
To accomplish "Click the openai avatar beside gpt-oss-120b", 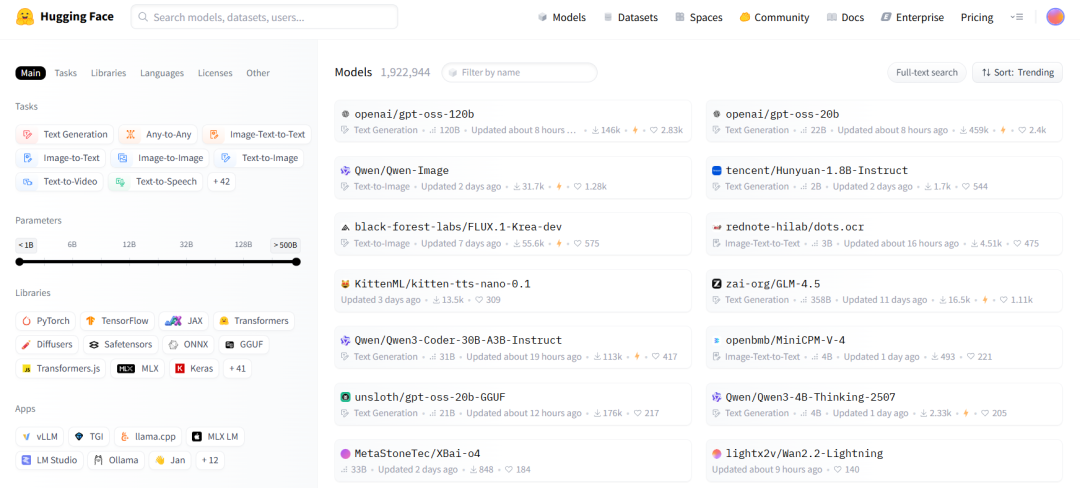I will click(x=346, y=114).
